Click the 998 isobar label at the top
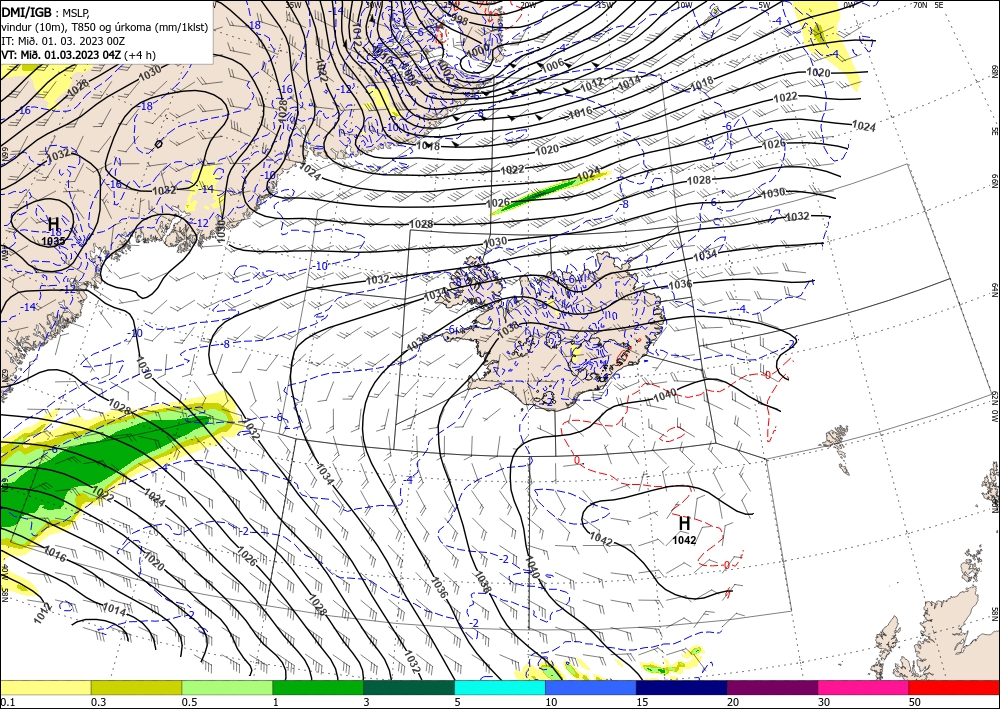The height and width of the screenshot is (709, 1000). point(459,20)
